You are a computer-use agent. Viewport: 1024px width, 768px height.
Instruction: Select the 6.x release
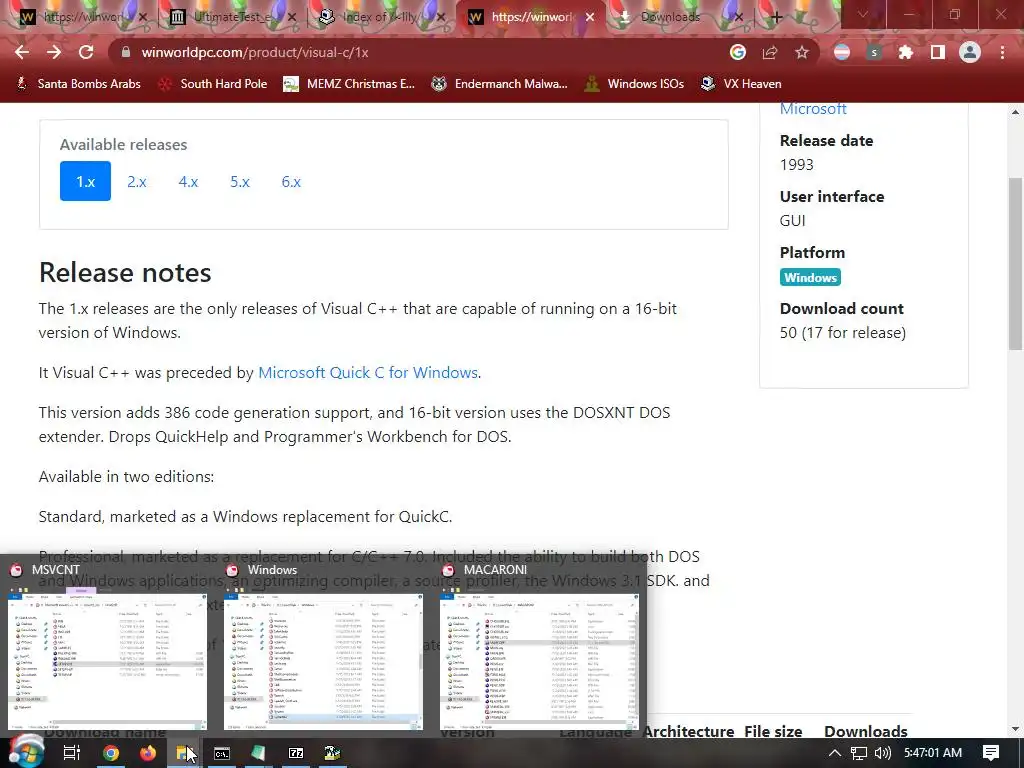tap(291, 181)
